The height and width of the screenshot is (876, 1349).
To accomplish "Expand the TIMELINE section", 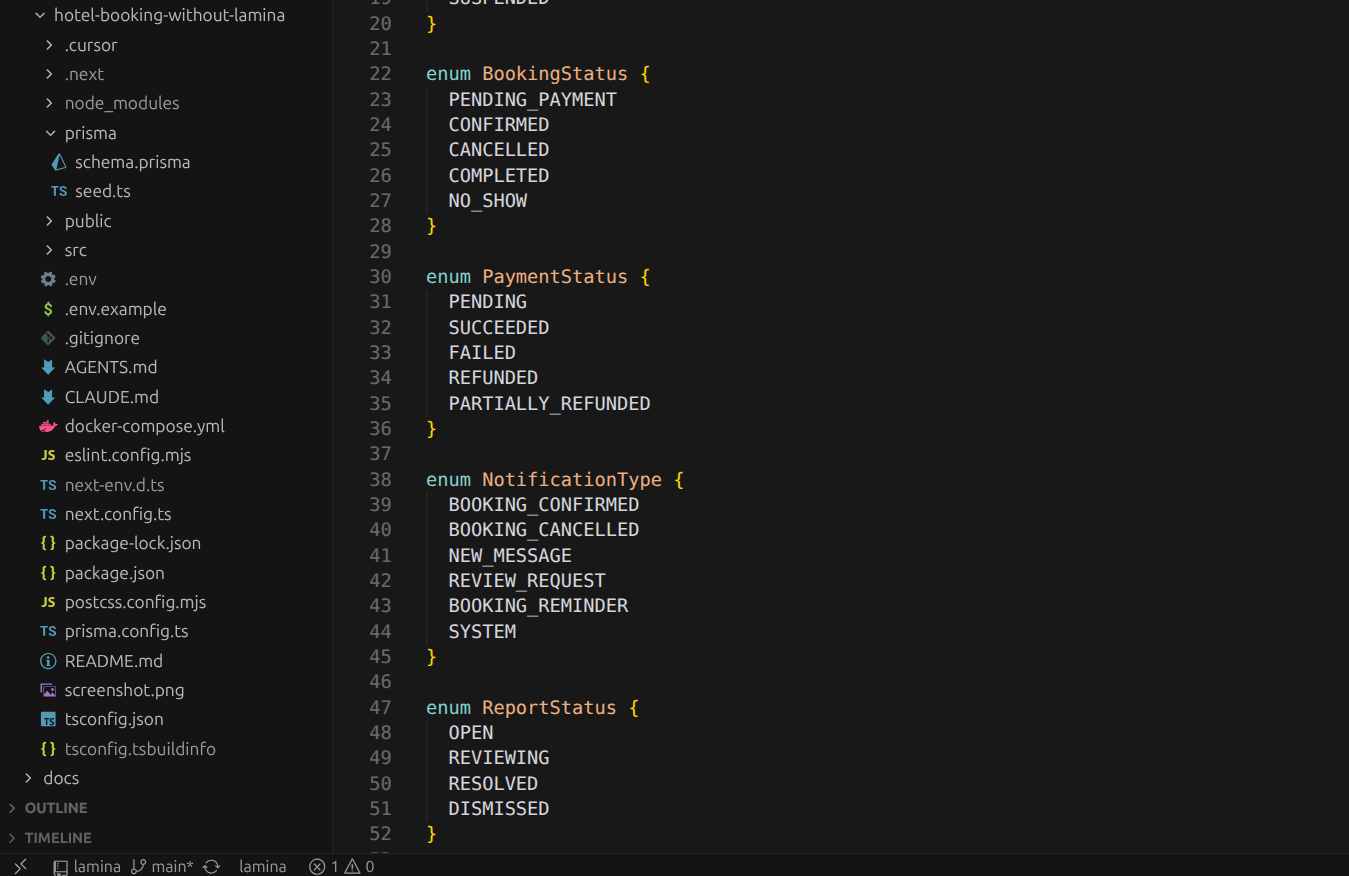I will pyautogui.click(x=12, y=838).
